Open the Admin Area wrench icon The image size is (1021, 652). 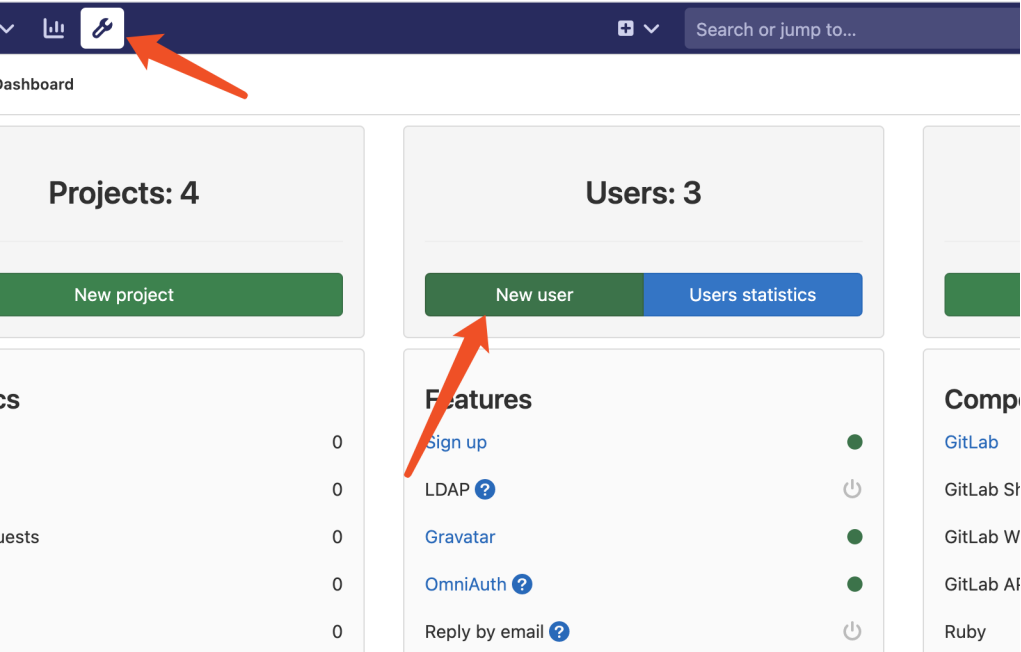(x=102, y=28)
